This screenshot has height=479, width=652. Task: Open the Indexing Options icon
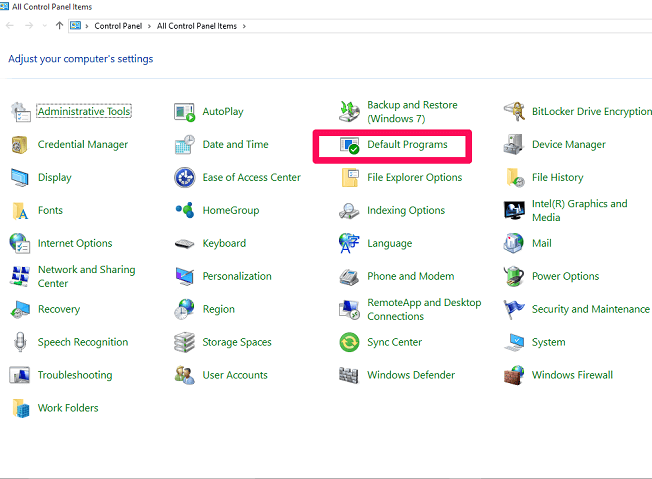[348, 211]
